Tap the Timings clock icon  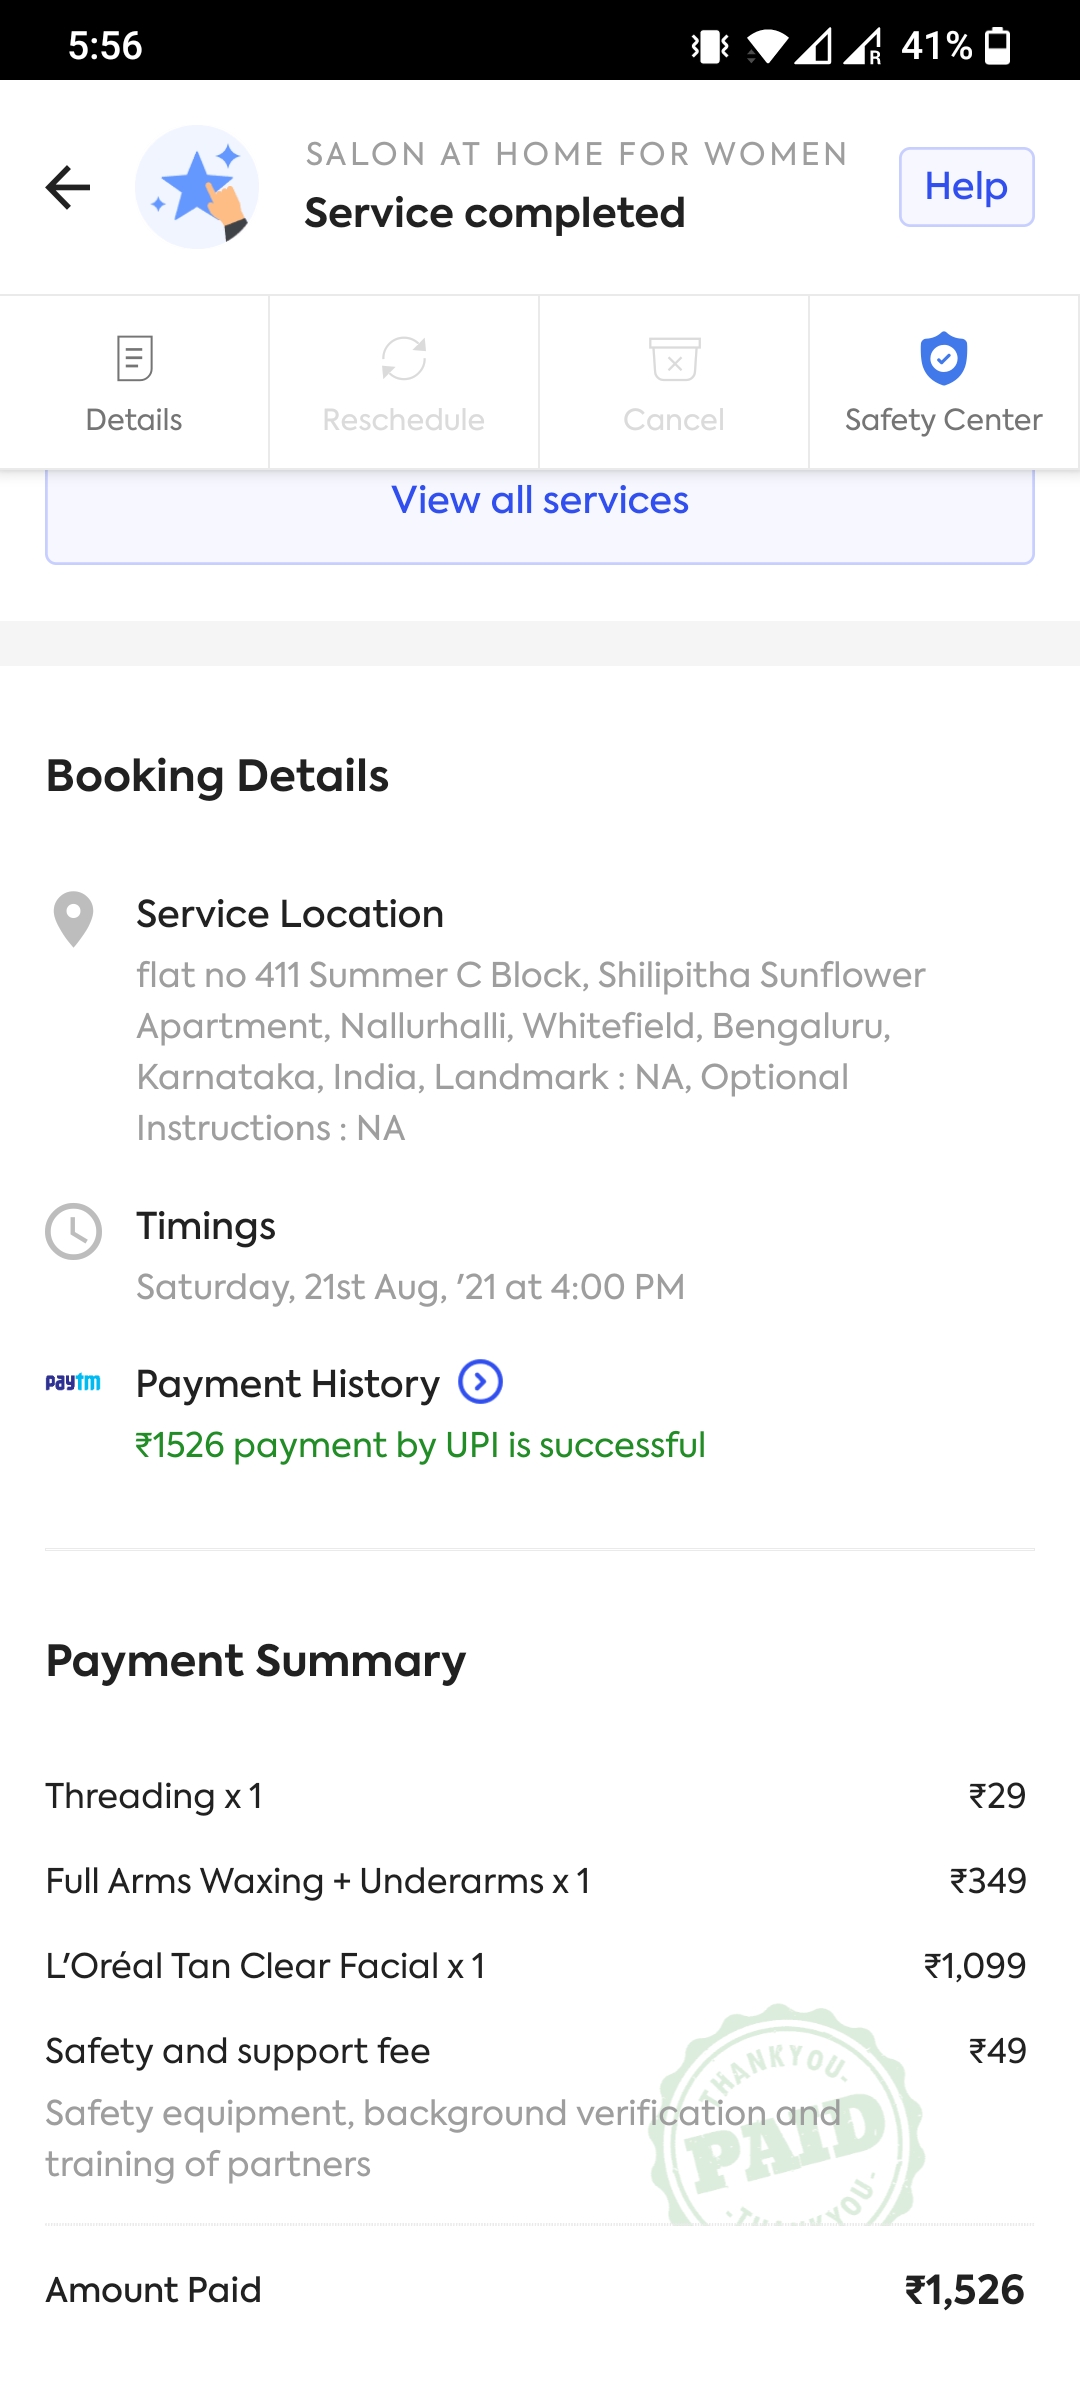73,1231
